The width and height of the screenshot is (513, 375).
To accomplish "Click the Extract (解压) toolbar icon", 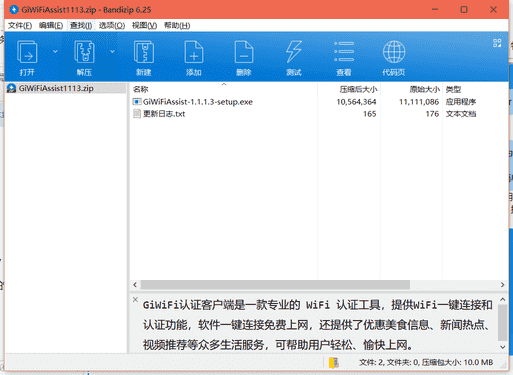I will [84, 52].
